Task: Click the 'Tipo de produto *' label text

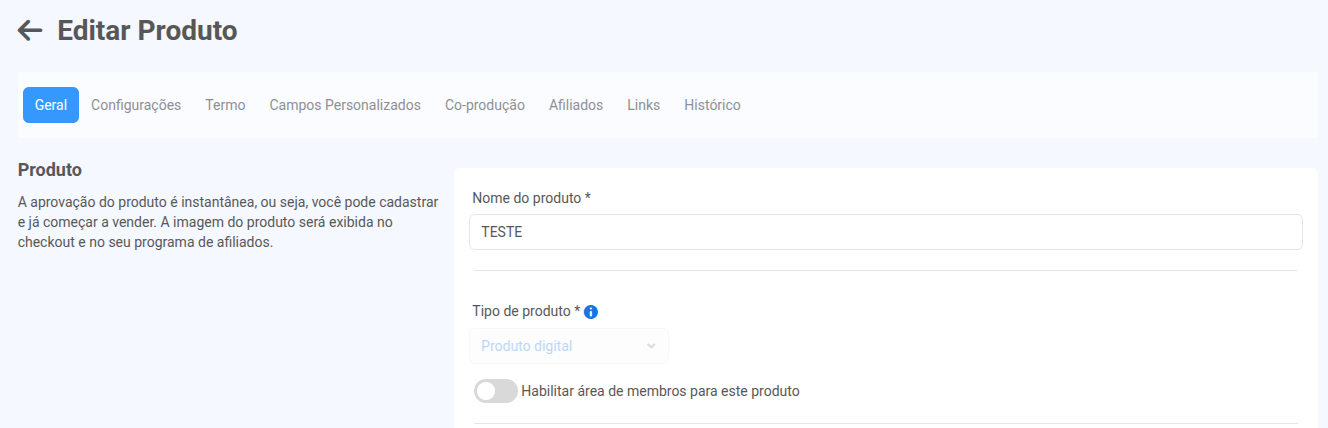Action: (526, 311)
